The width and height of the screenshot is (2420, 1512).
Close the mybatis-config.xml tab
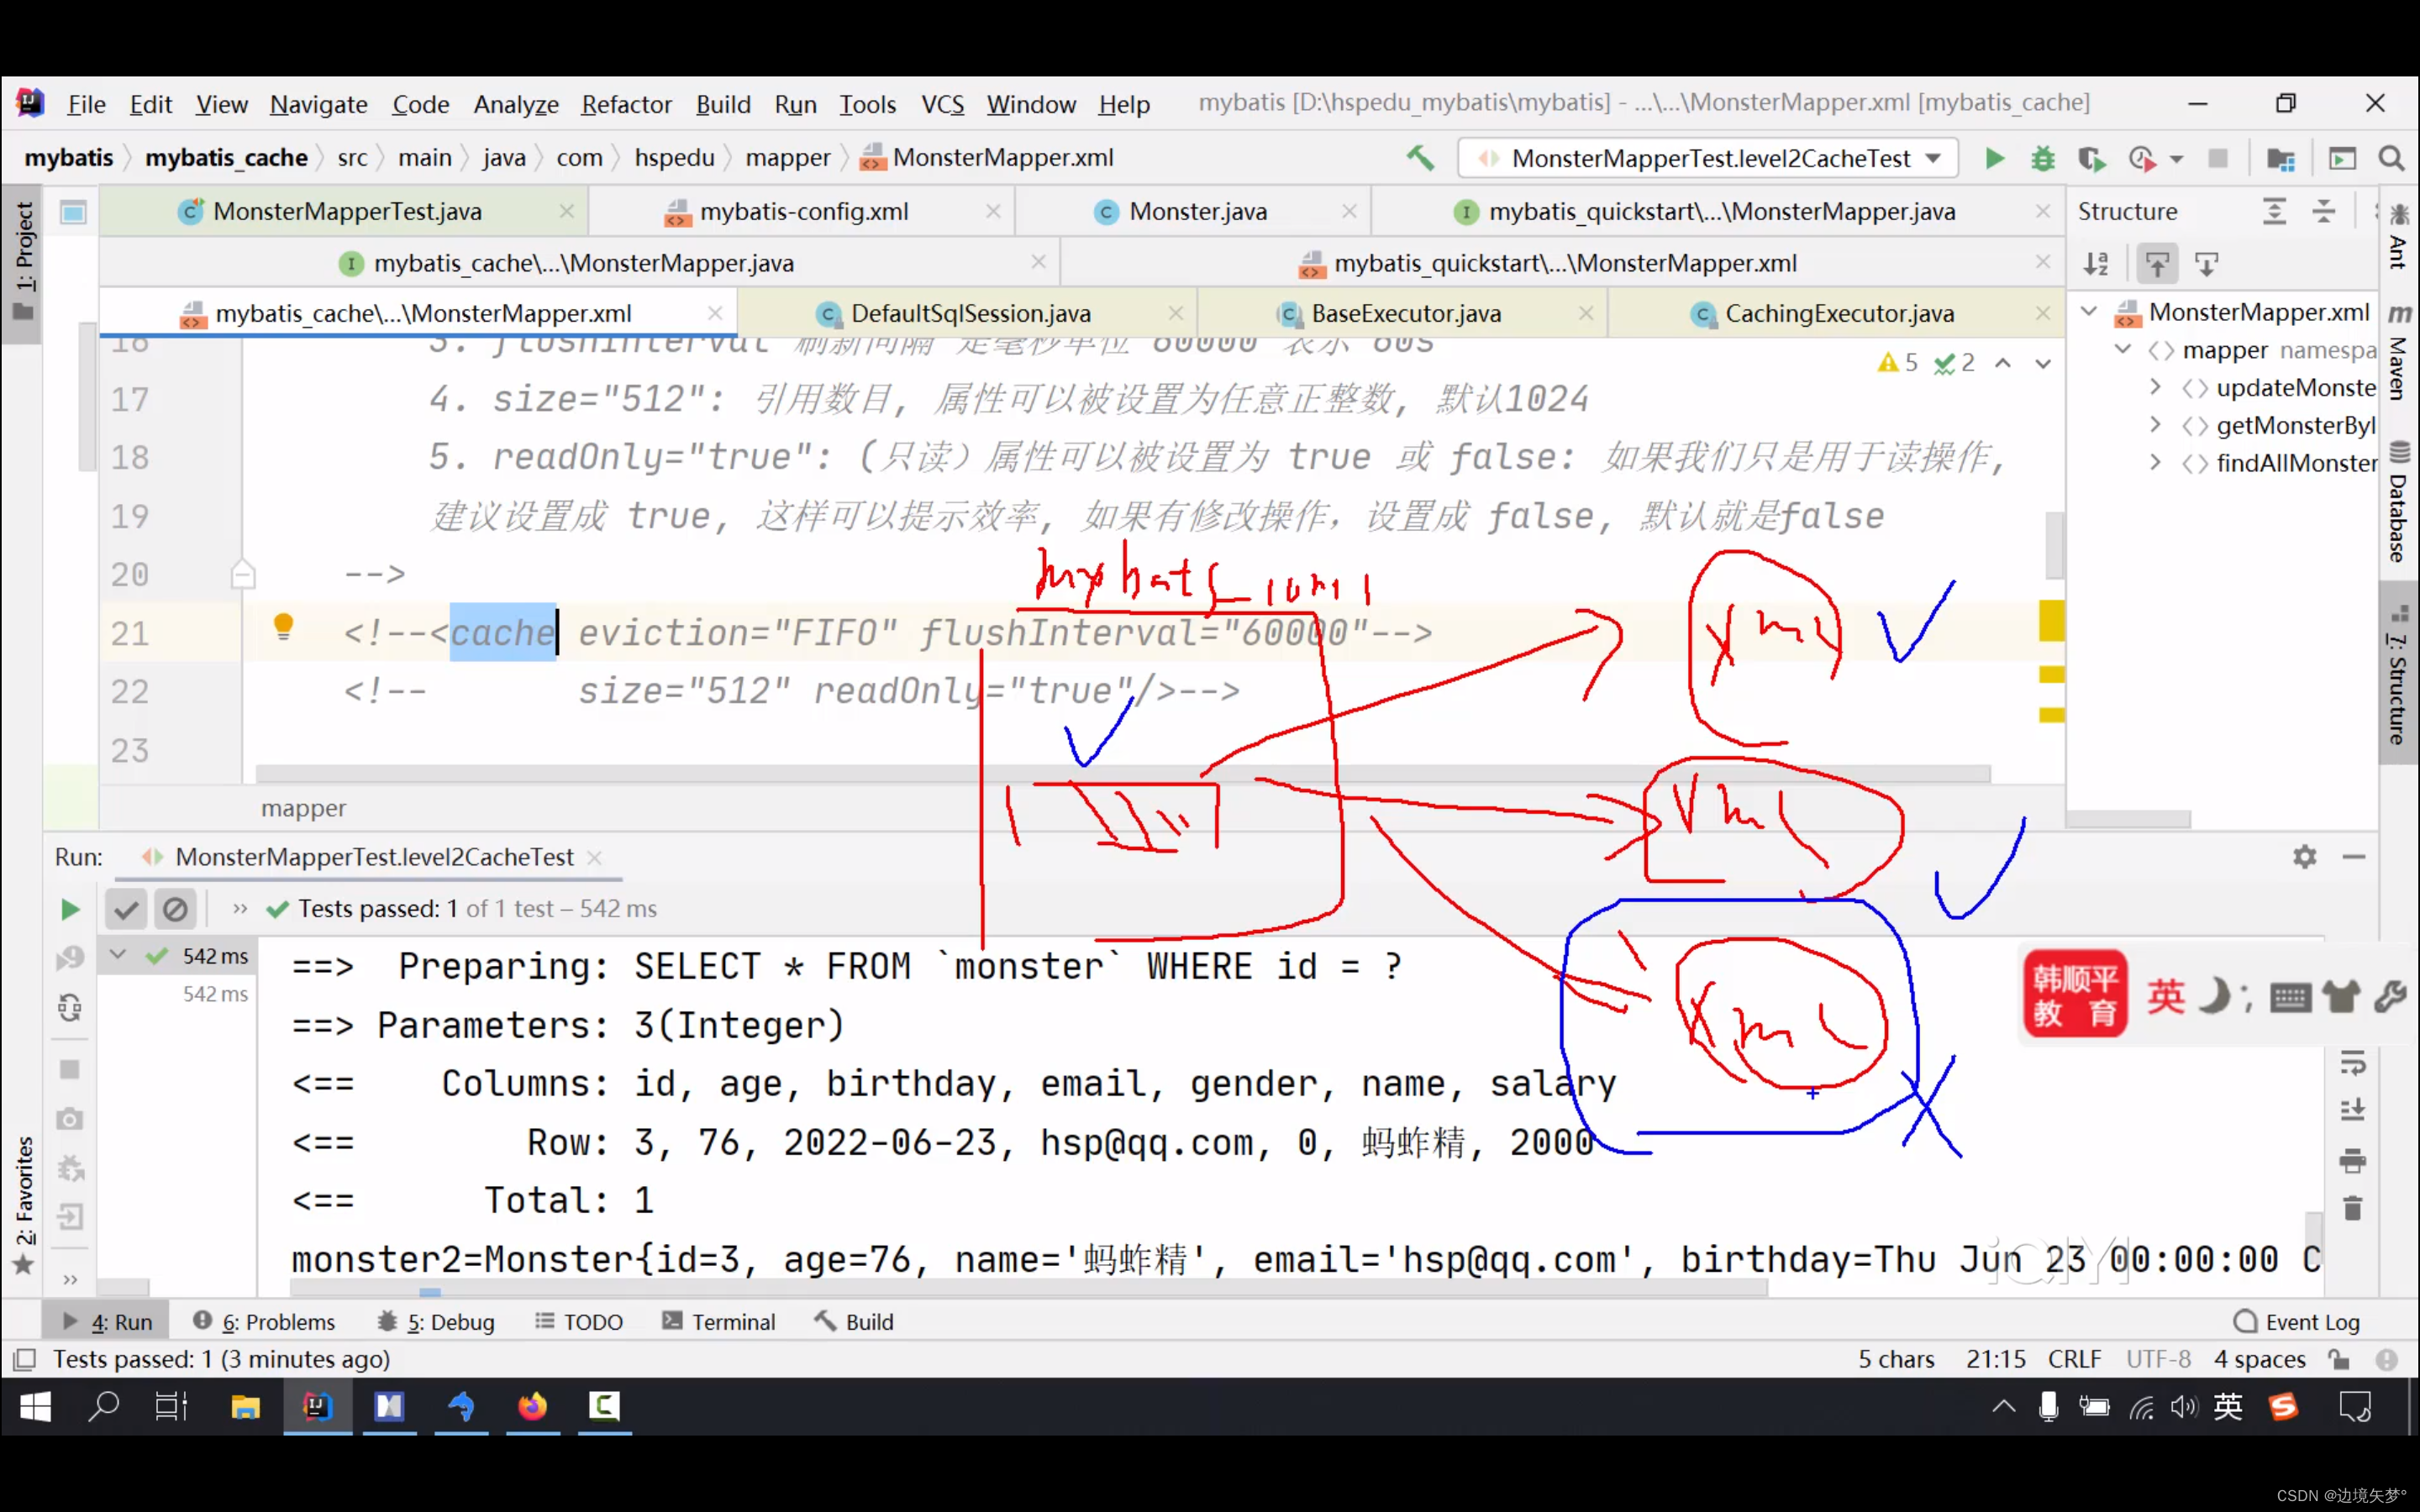coord(993,211)
